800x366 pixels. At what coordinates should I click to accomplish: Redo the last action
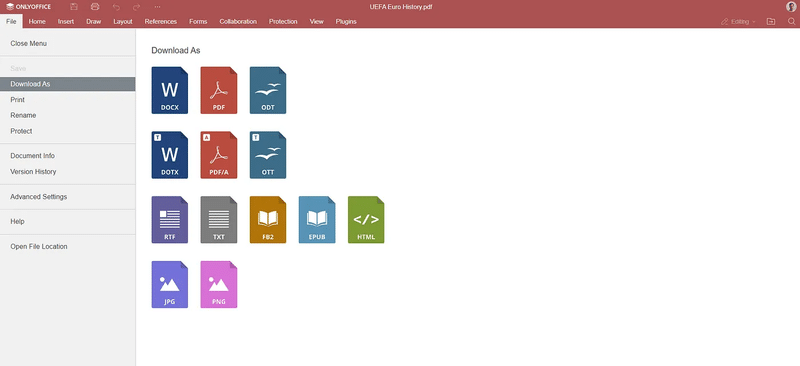point(136,7)
